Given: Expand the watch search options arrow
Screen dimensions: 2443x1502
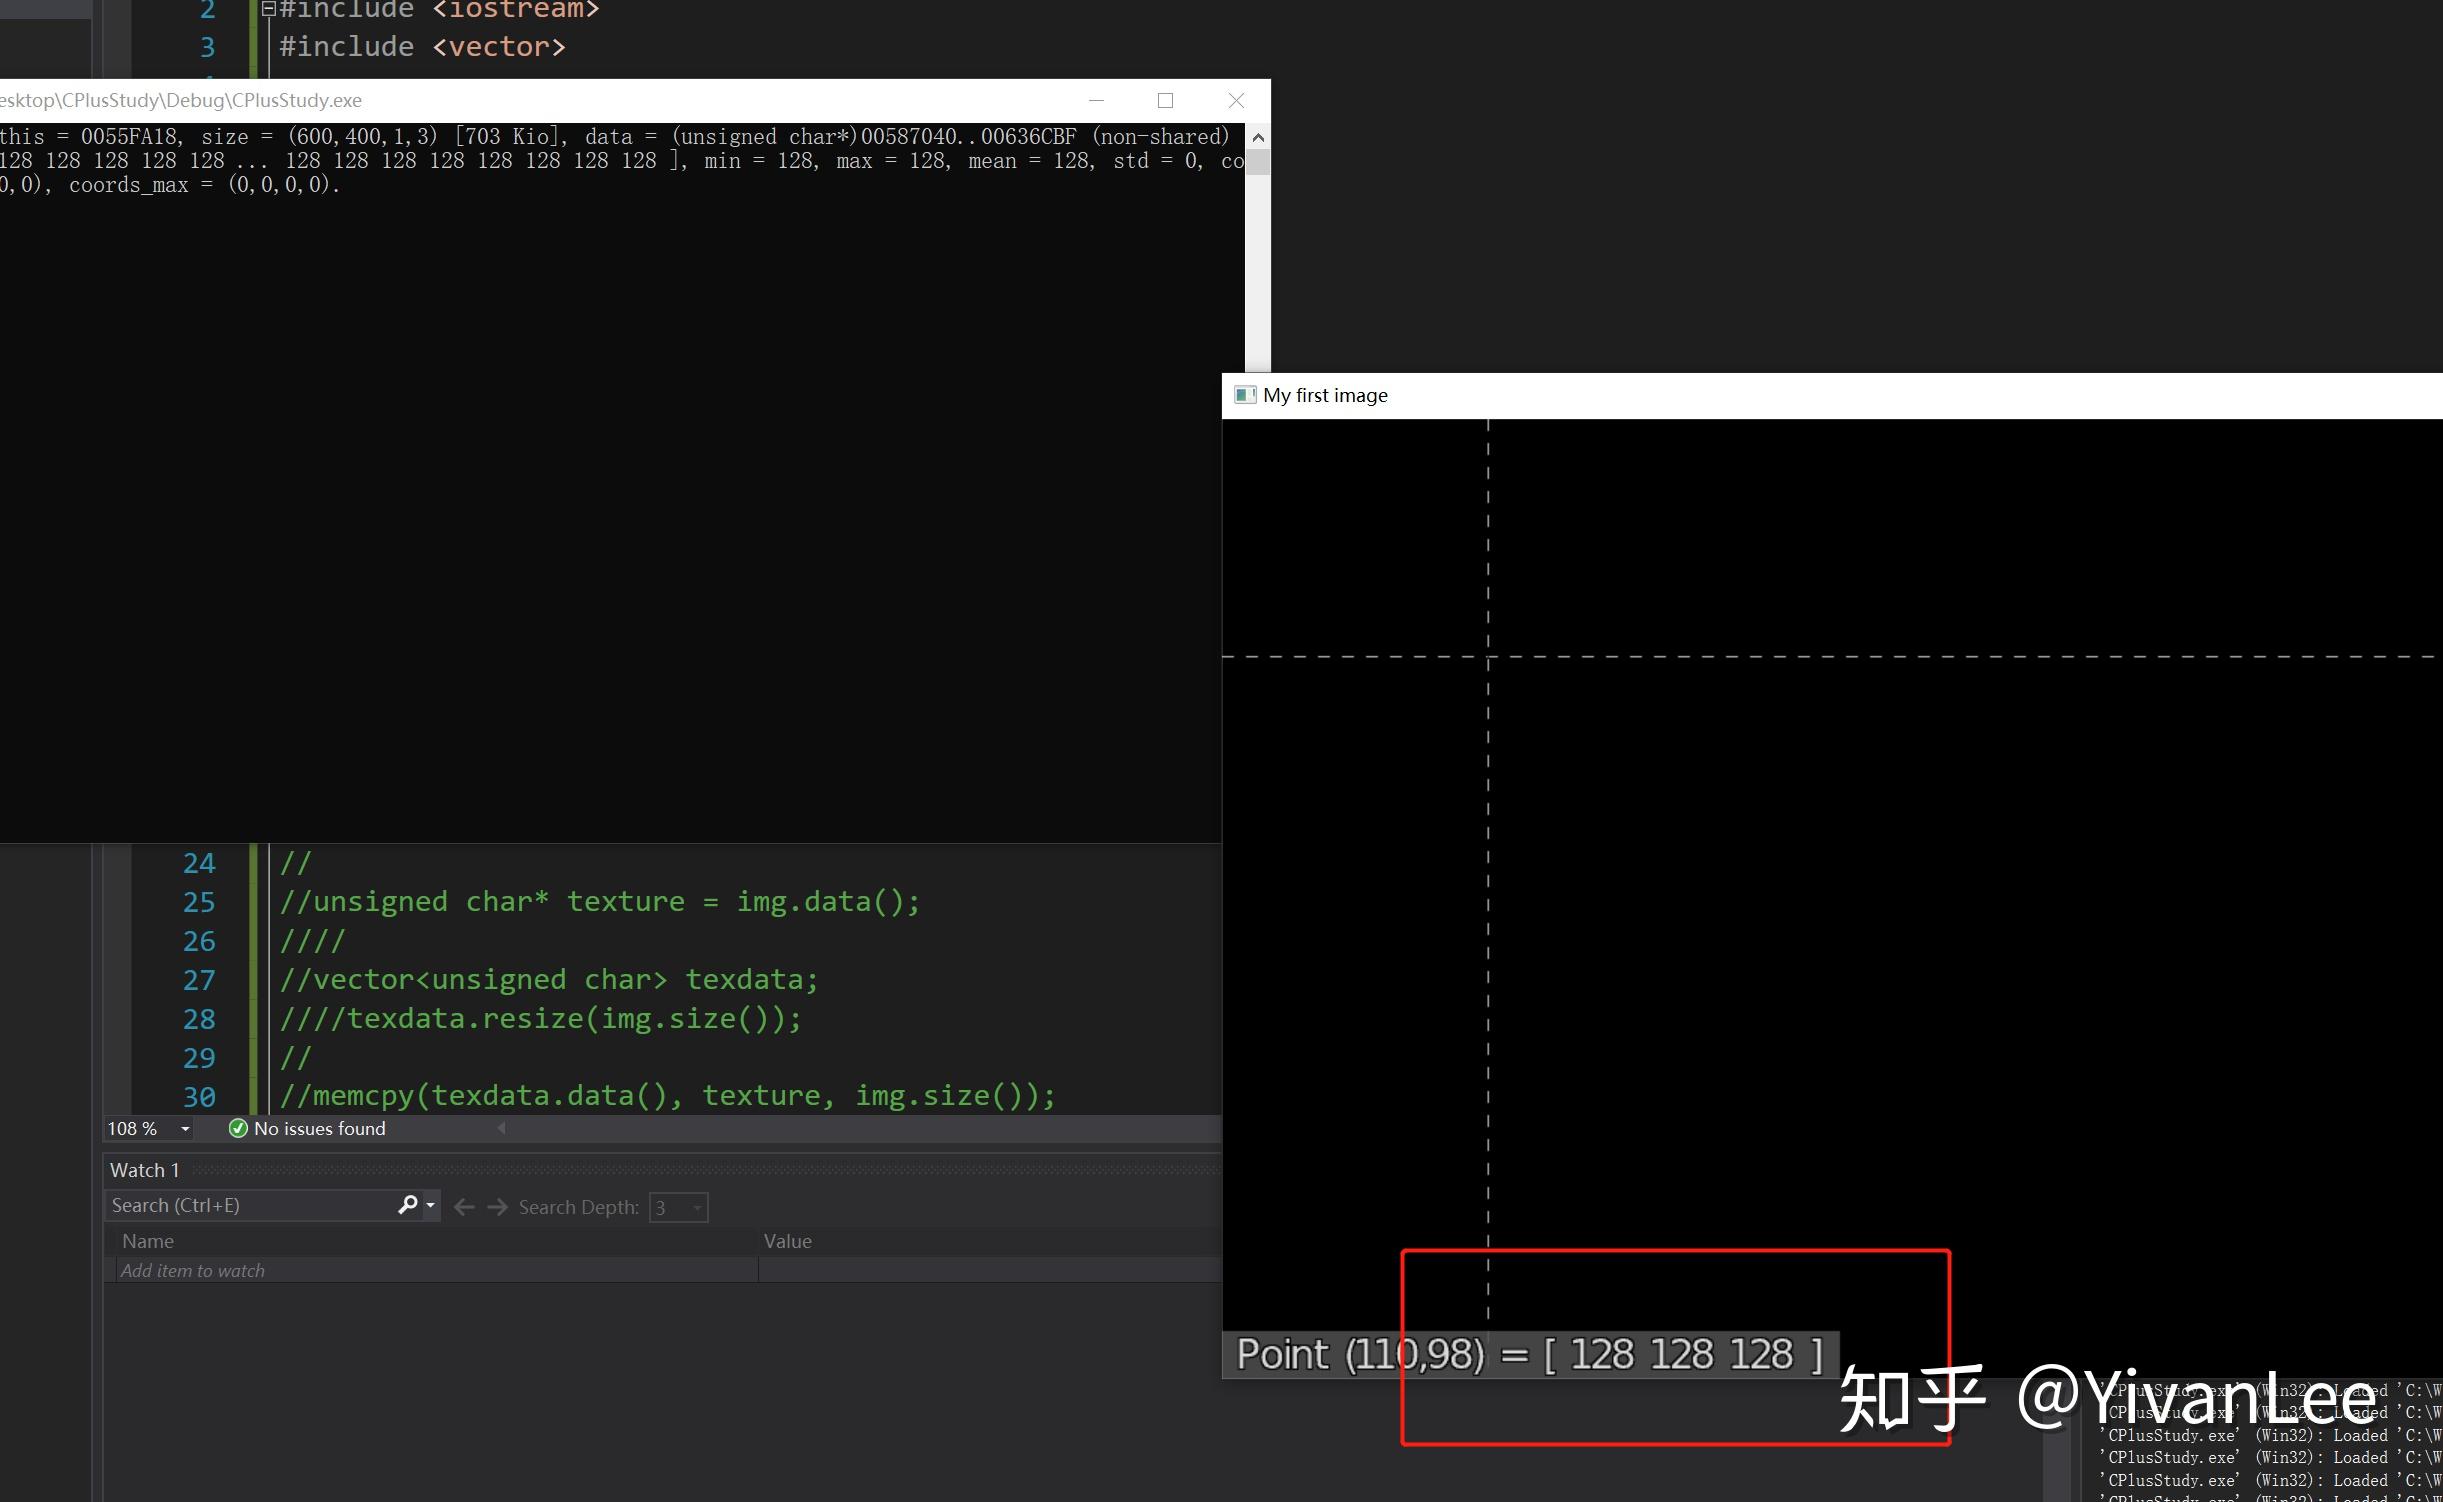Looking at the screenshot, I should pos(431,1205).
